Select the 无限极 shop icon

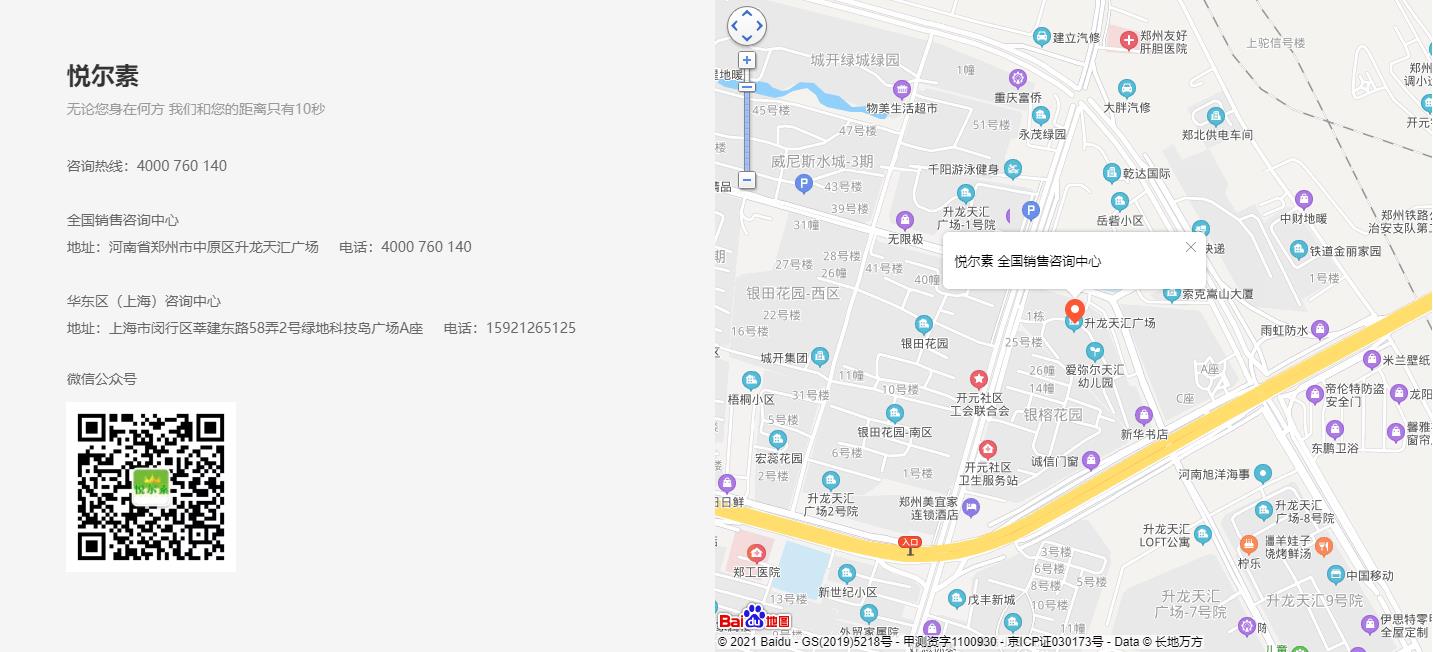[905, 220]
